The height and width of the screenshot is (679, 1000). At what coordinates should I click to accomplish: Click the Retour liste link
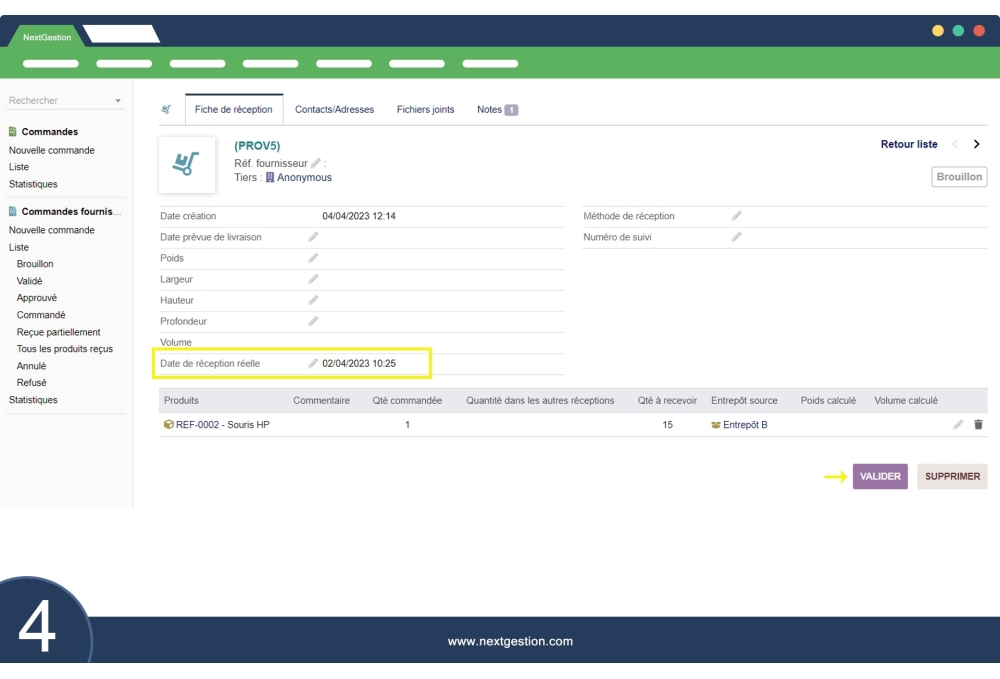(908, 144)
